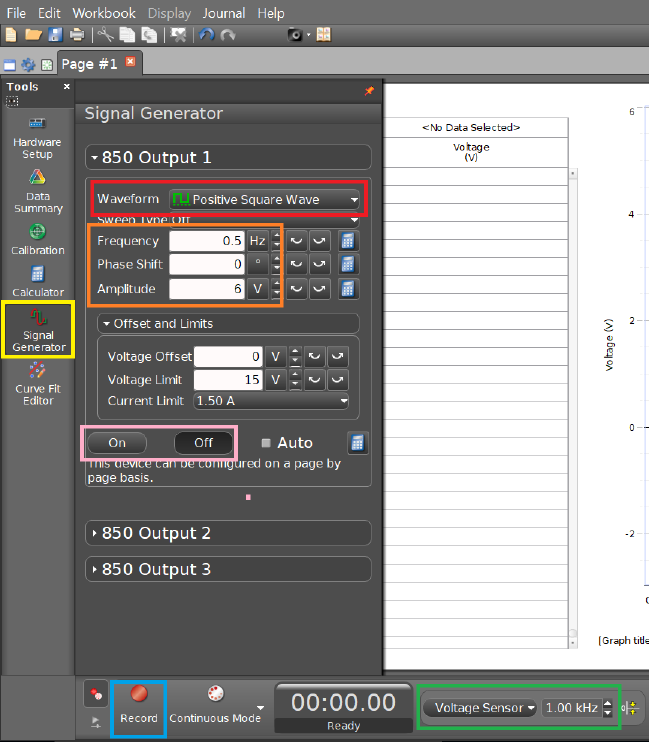Click Paste icon in toolbar
This screenshot has height=742, width=649.
pyautogui.click(x=149, y=35)
